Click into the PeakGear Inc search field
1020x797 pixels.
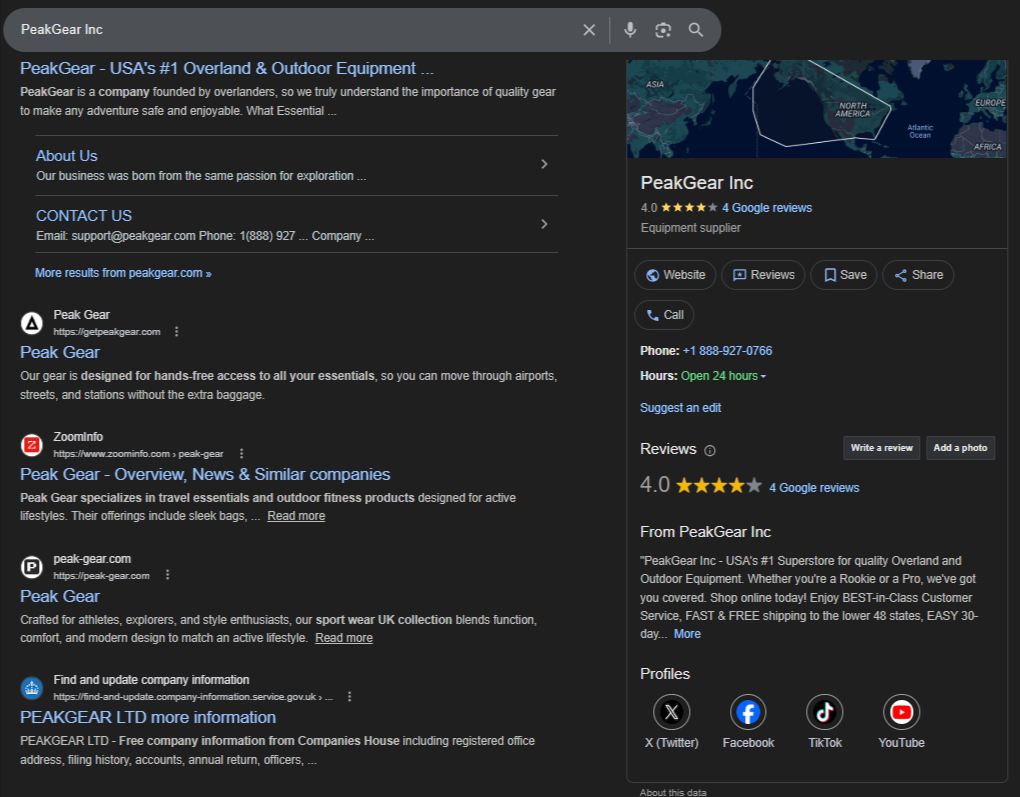293,30
